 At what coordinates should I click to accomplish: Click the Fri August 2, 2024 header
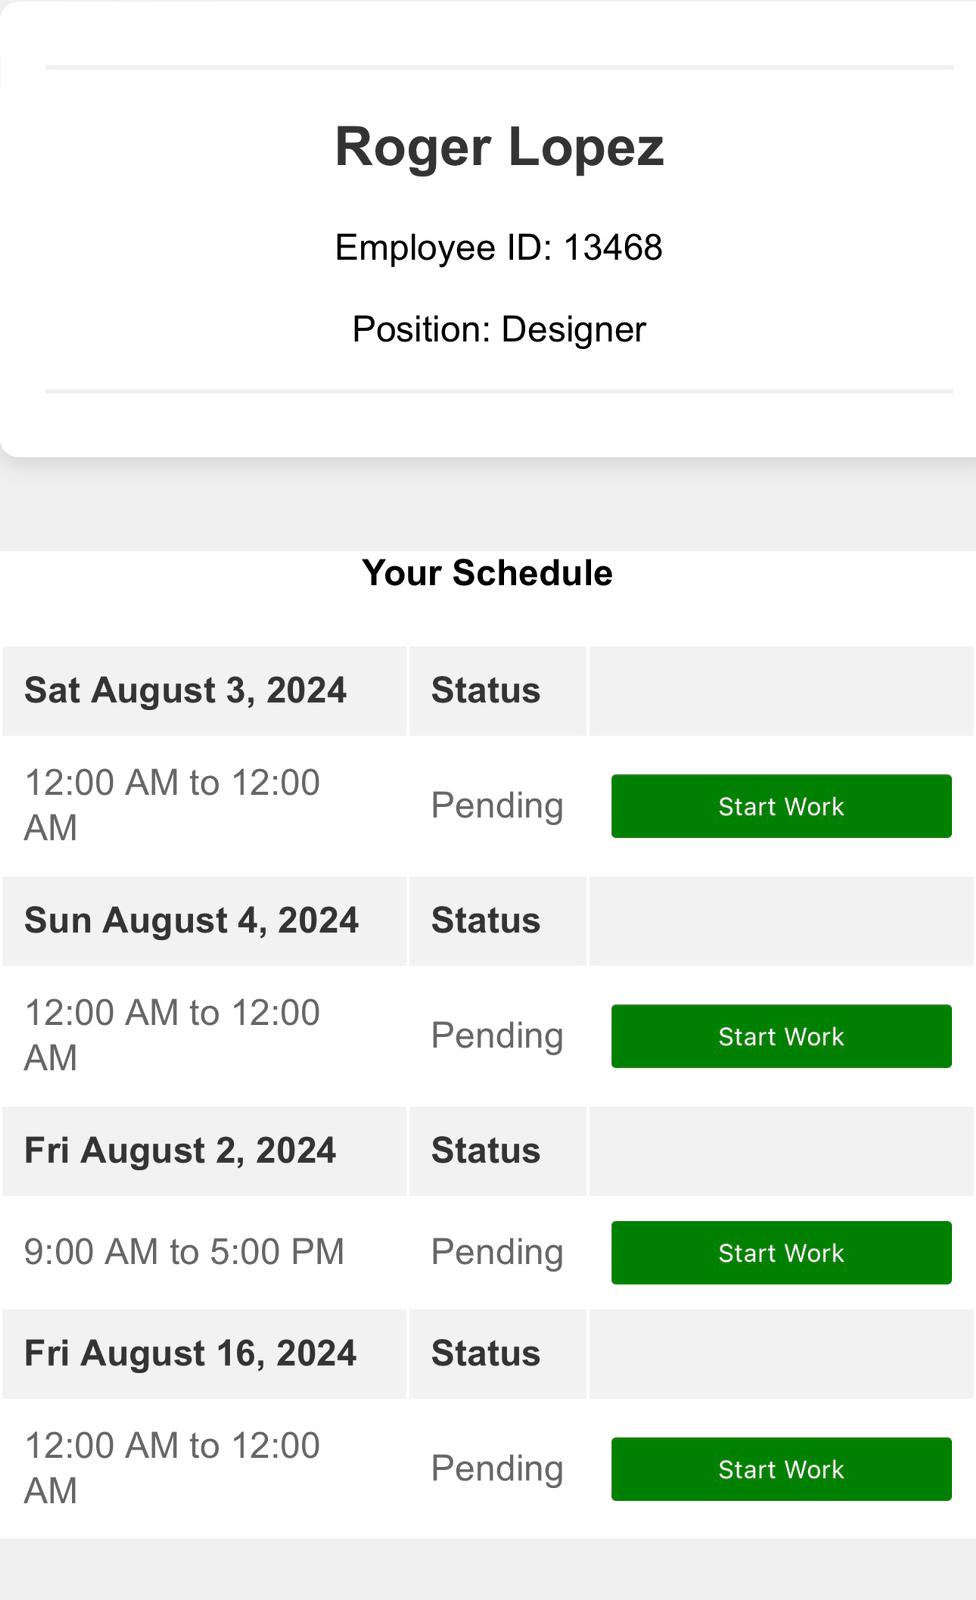pyautogui.click(x=180, y=1151)
